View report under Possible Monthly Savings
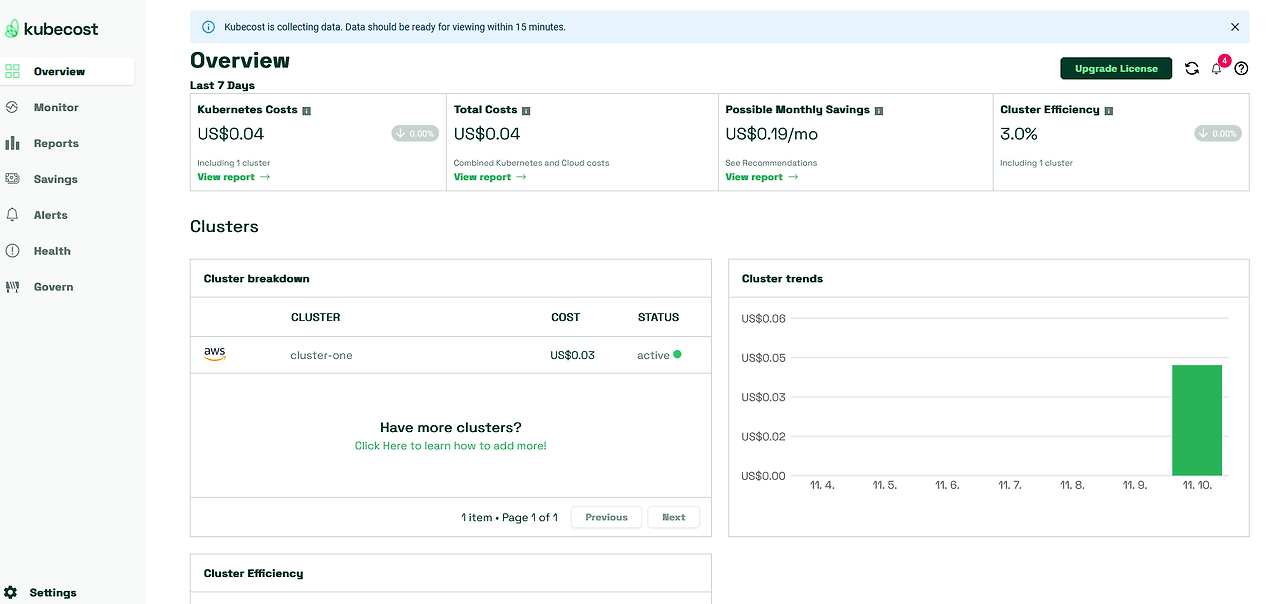The height and width of the screenshot is (604, 1280). click(x=762, y=177)
